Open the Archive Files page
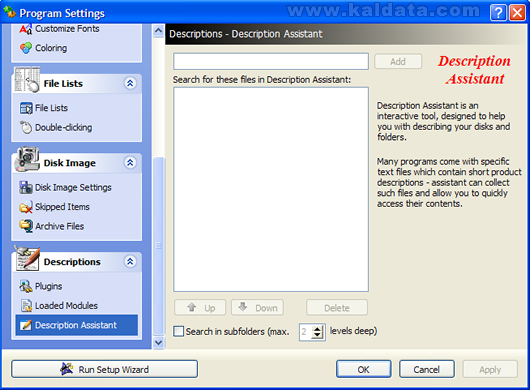The image size is (530, 390). 60,226
